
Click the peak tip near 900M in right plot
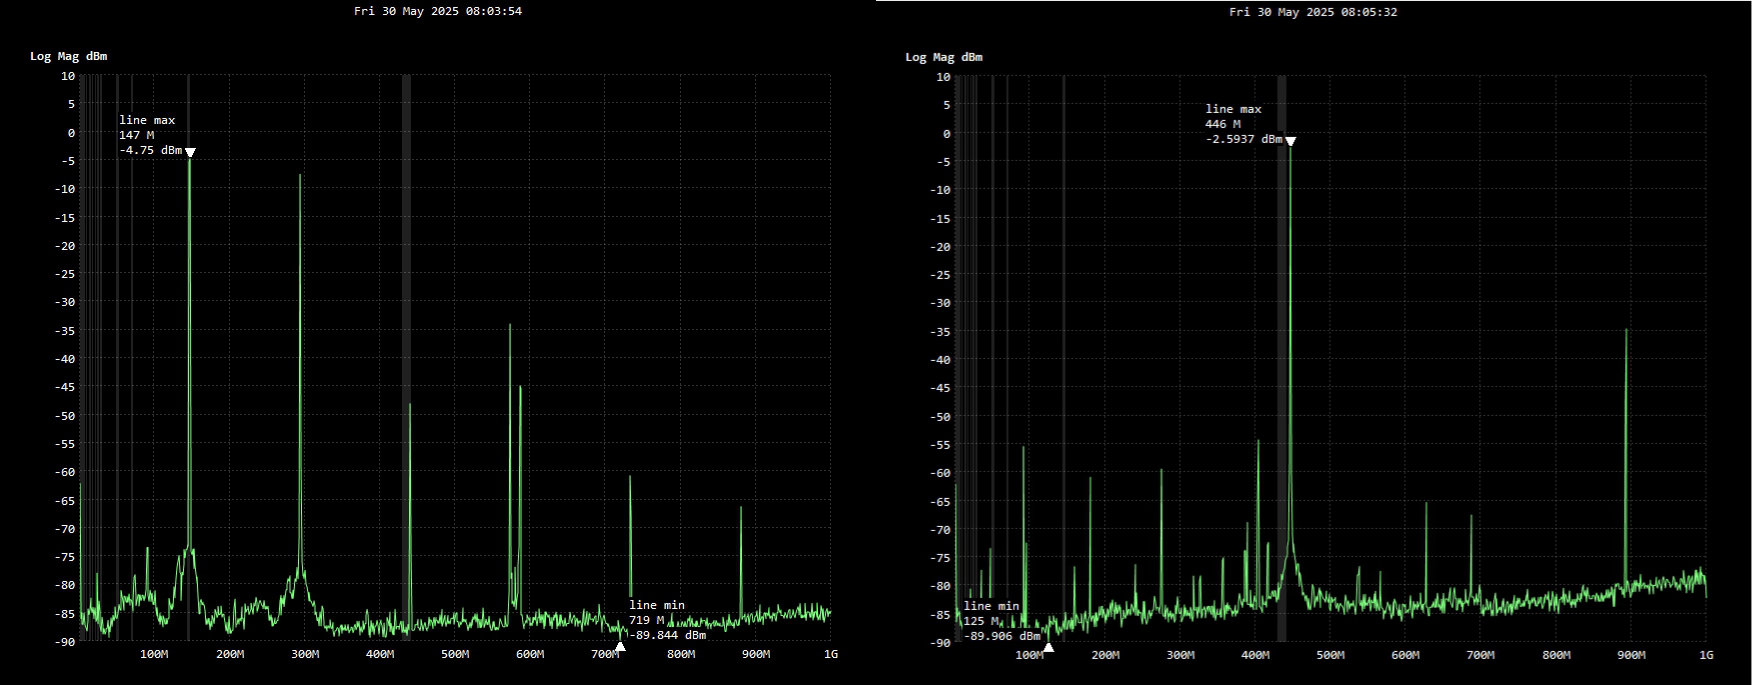[x=1626, y=331]
